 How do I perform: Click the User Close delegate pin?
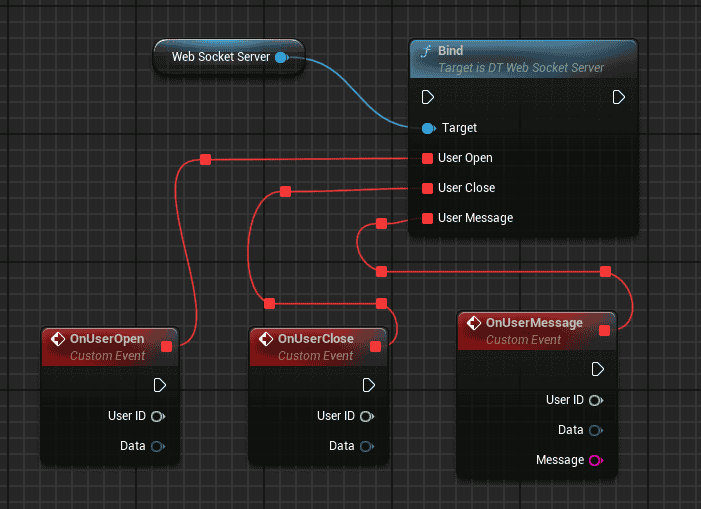coord(428,188)
